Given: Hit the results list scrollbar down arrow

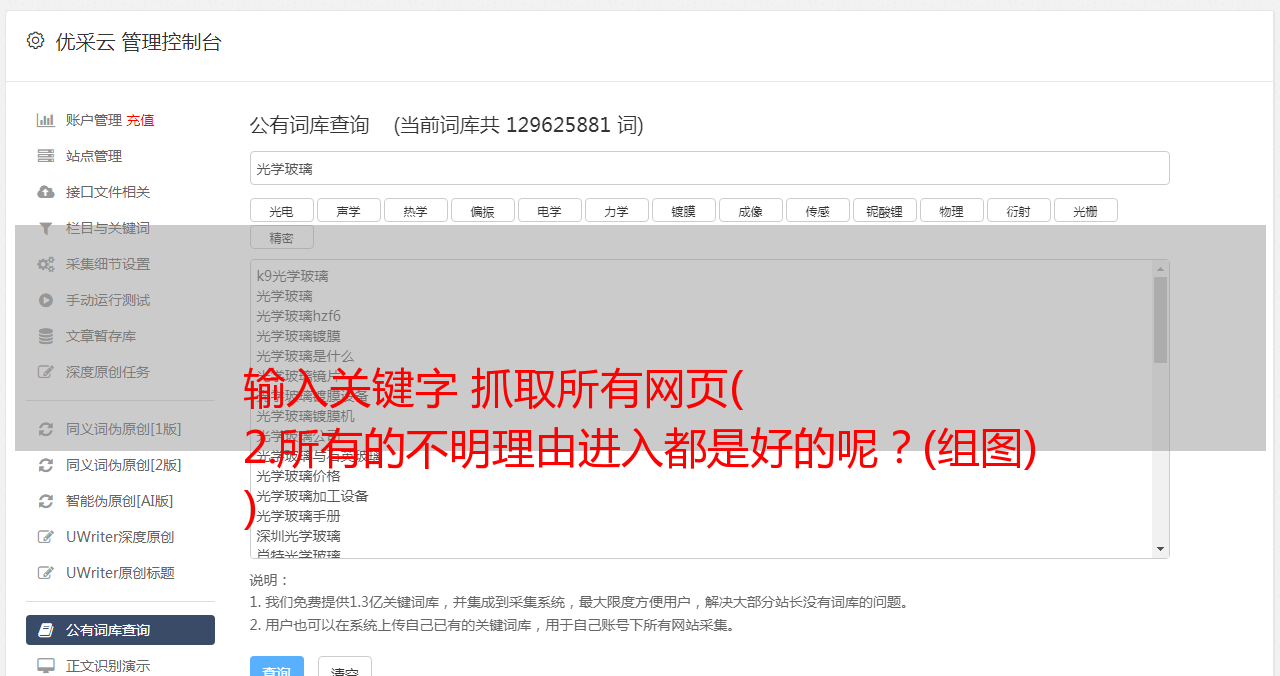Looking at the screenshot, I should 1161,549.
